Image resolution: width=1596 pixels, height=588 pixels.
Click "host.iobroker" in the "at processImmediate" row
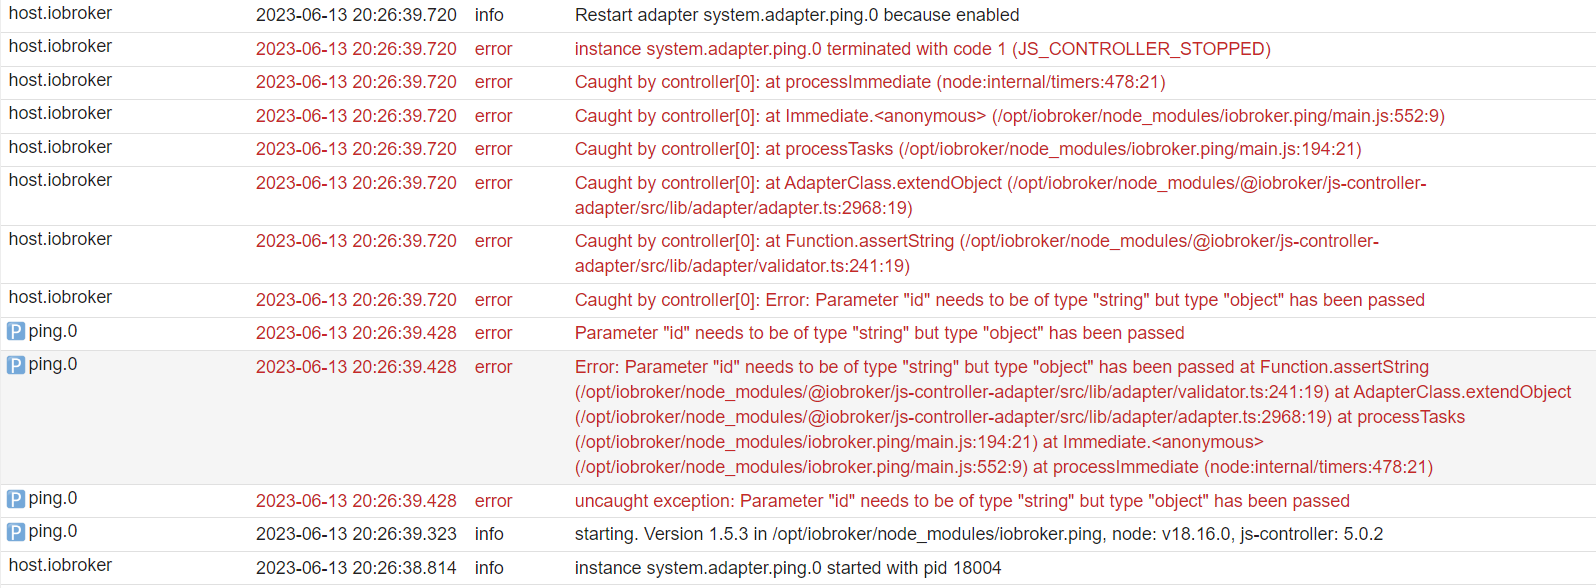[x=60, y=80]
